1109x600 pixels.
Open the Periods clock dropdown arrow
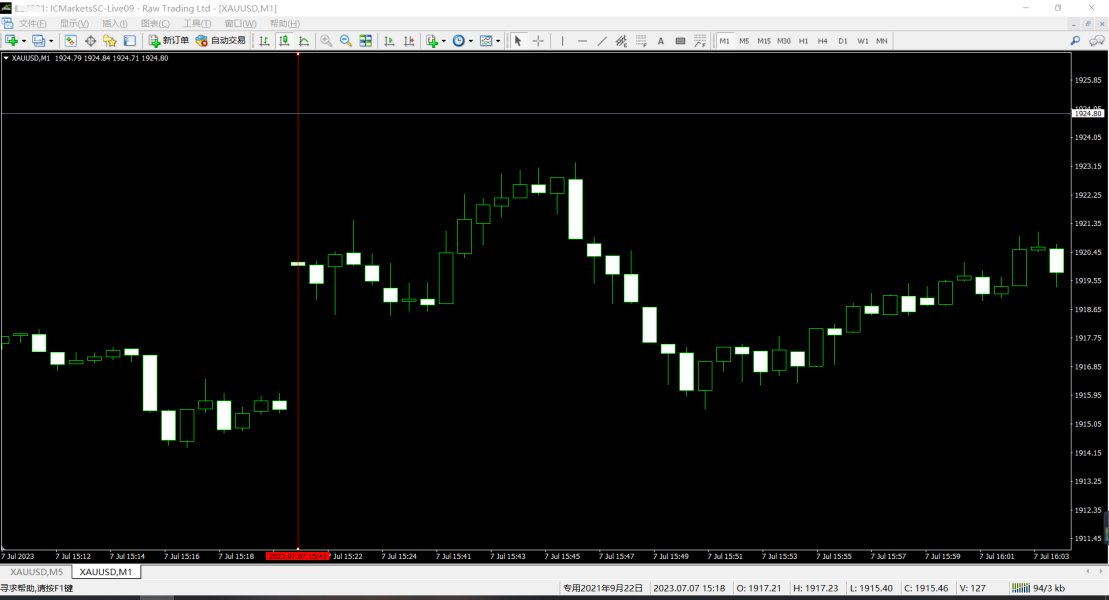pyautogui.click(x=470, y=41)
